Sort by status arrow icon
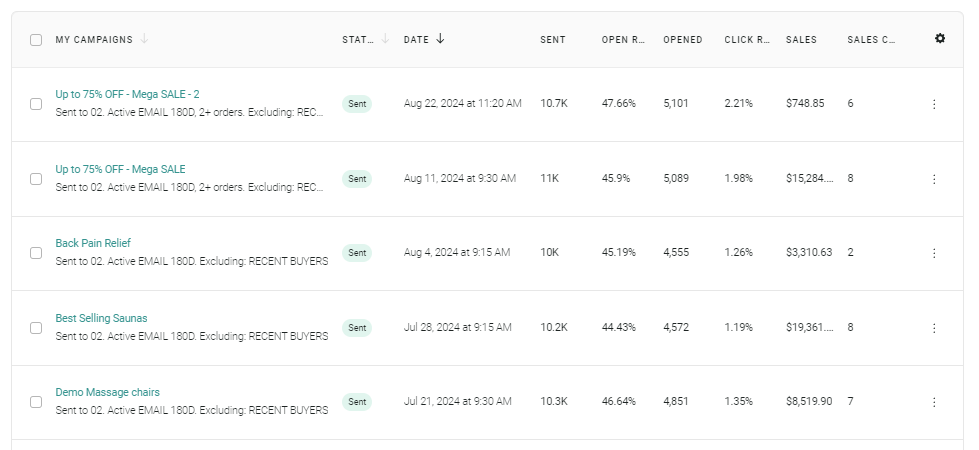Viewport: 979px width, 450px height. pyautogui.click(x=385, y=39)
